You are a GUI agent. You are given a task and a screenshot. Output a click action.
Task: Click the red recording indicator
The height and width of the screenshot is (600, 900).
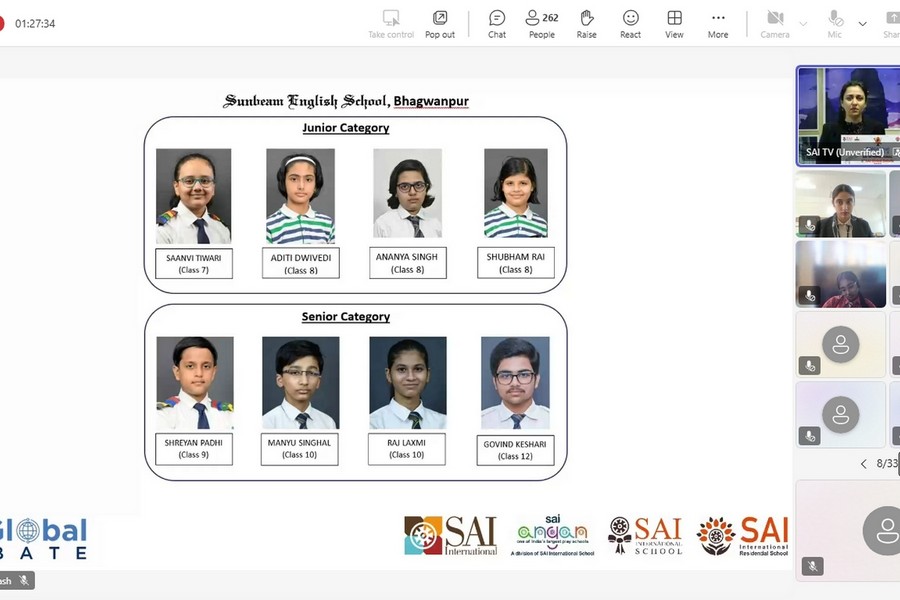tap(1, 23)
